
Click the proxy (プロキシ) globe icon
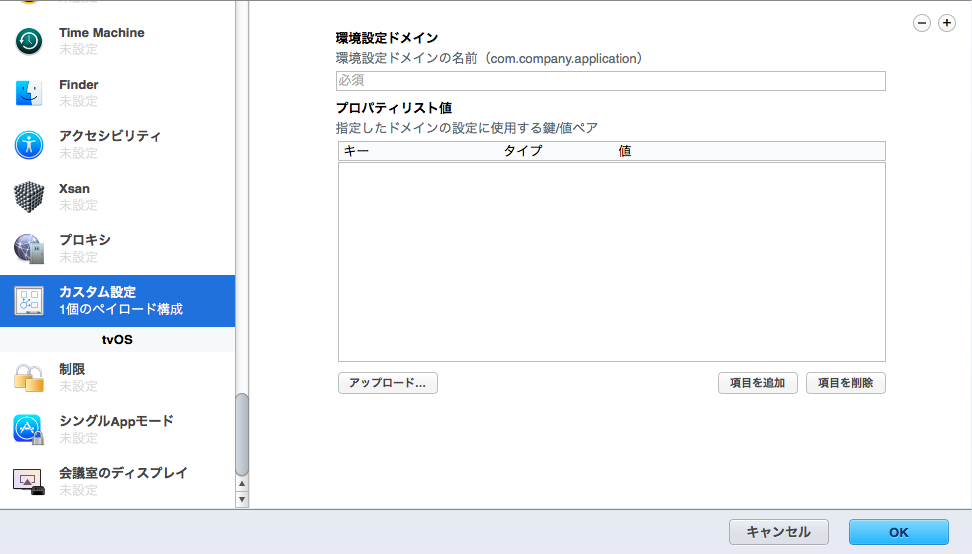pos(29,248)
